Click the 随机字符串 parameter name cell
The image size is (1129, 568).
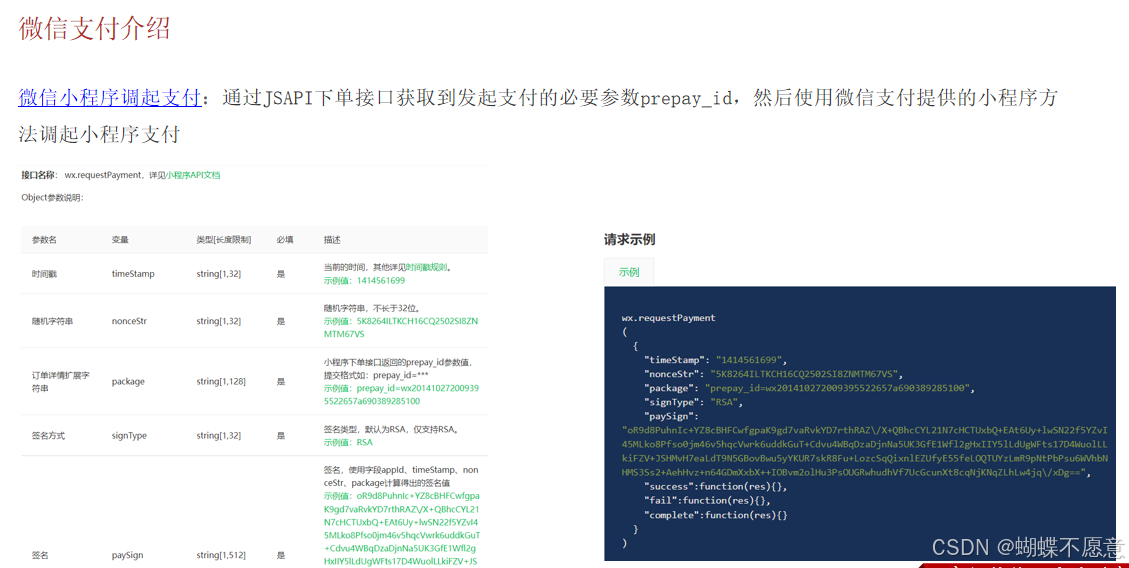[53, 321]
